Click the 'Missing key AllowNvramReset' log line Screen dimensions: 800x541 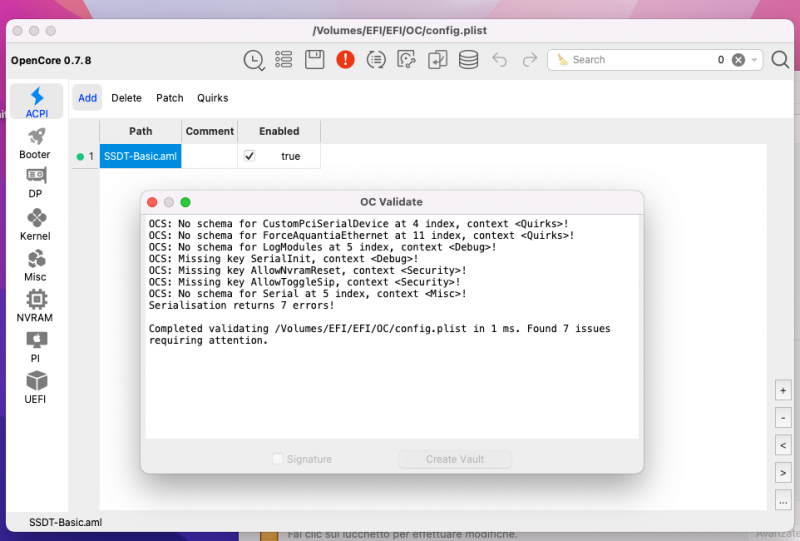[x=308, y=270]
